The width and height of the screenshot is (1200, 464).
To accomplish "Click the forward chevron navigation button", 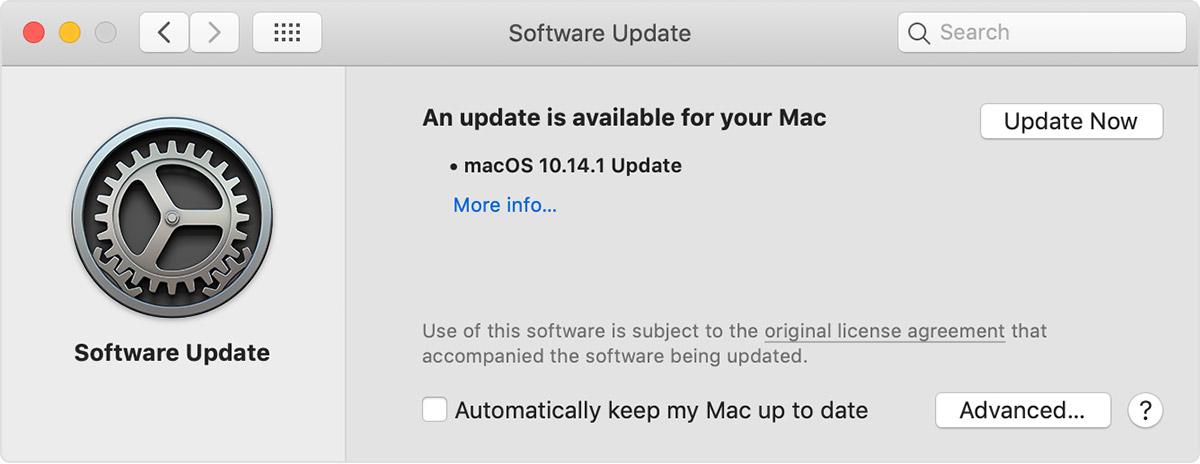I will click(x=214, y=33).
